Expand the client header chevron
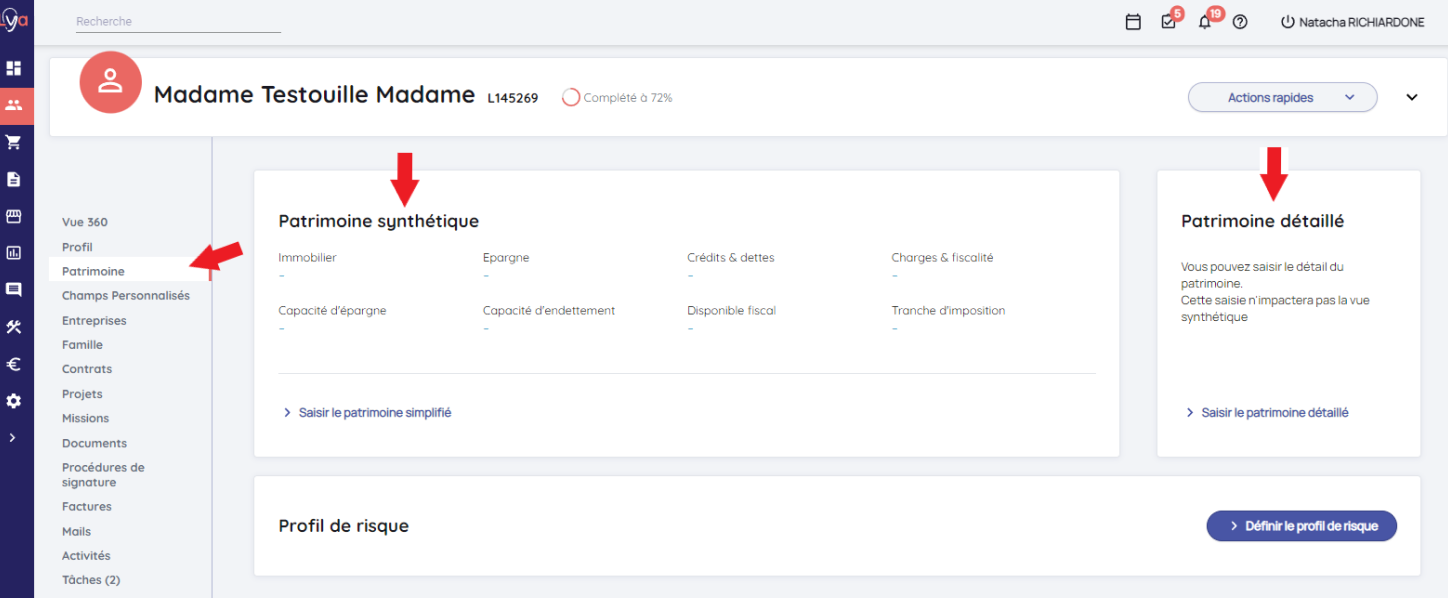This screenshot has height=598, width=1448. (1412, 98)
